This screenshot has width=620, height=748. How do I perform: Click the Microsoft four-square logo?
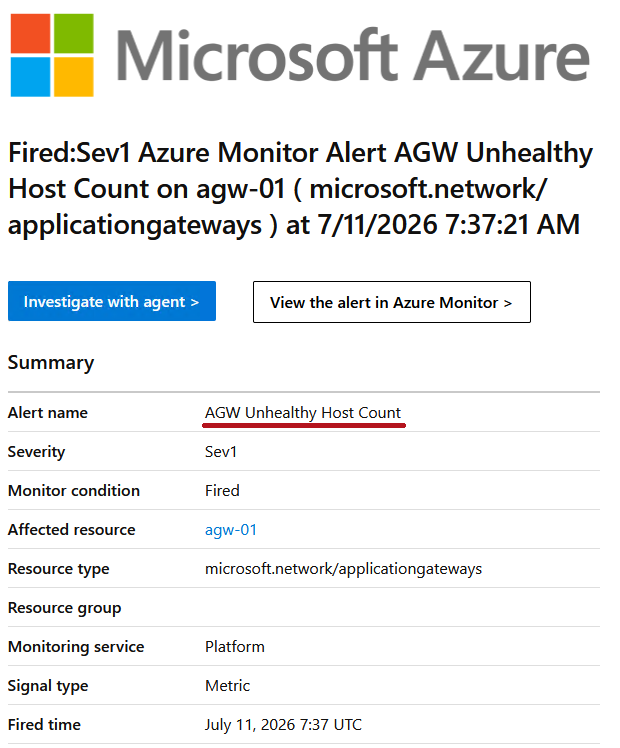pyautogui.click(x=52, y=55)
